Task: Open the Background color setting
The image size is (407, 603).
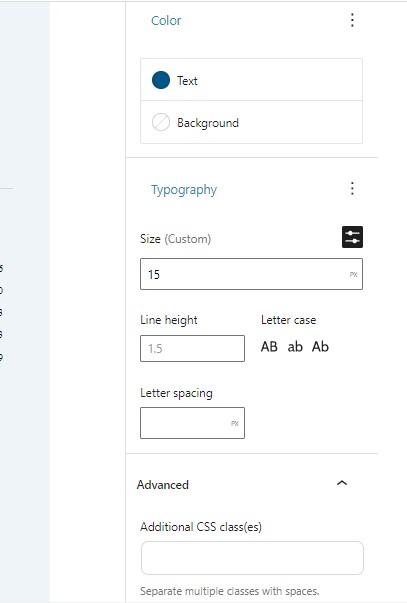Action: 251,122
